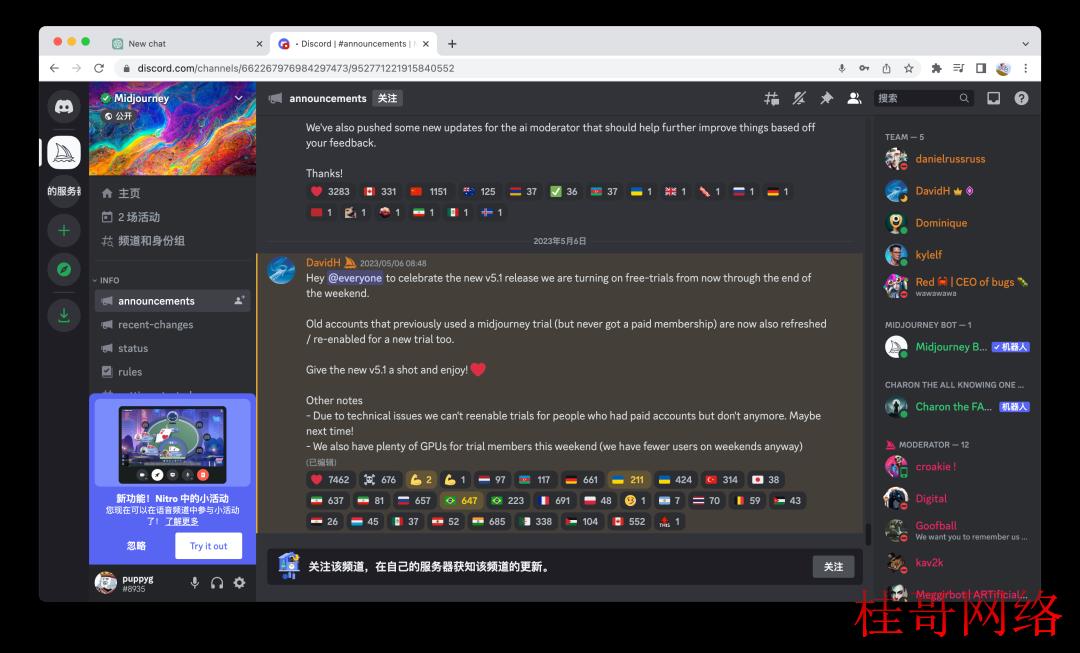Open member Dominique in member list

point(957,222)
